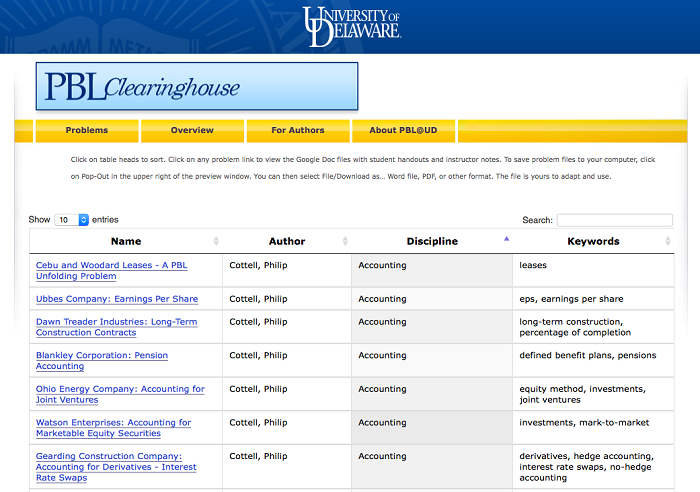The image size is (700, 492).
Task: Open Cebu and Woodard Leases problem link
Action: point(112,271)
